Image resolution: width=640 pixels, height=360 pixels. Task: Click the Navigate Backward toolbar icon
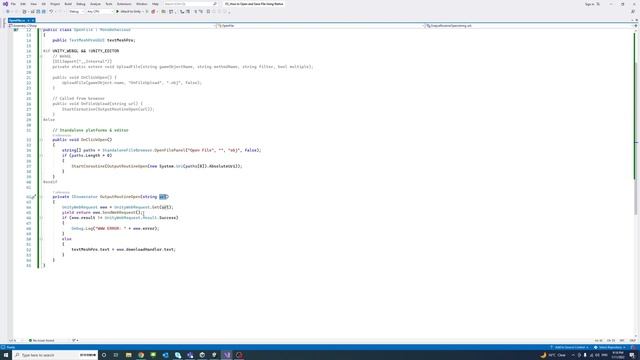point(8,11)
